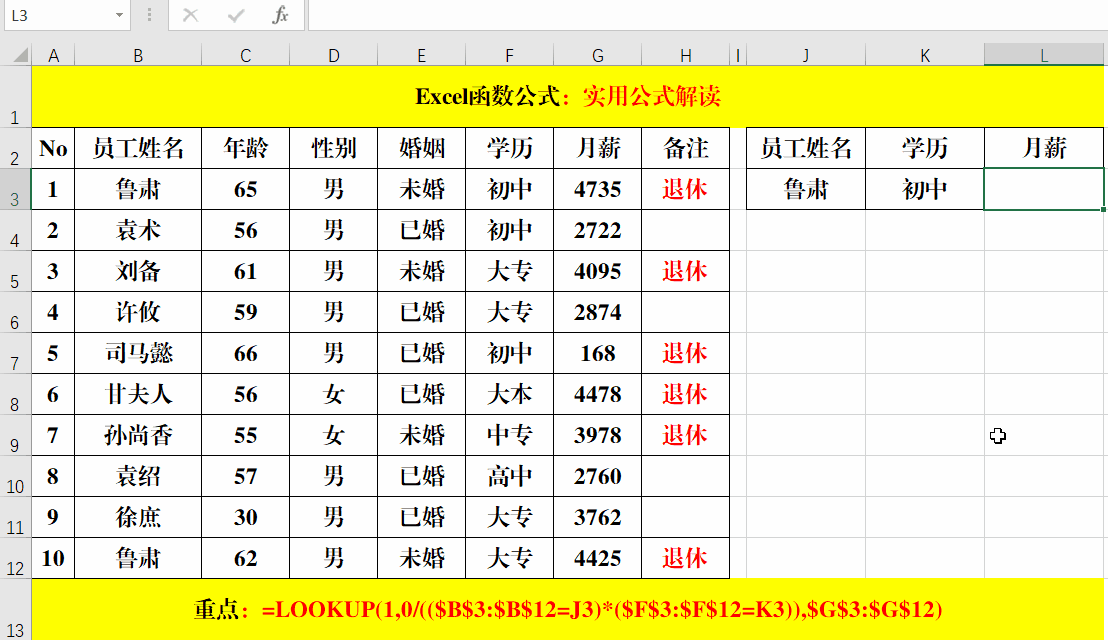Select name cell '孙尚香'
Viewport: 1108px width, 640px height.
click(x=138, y=435)
